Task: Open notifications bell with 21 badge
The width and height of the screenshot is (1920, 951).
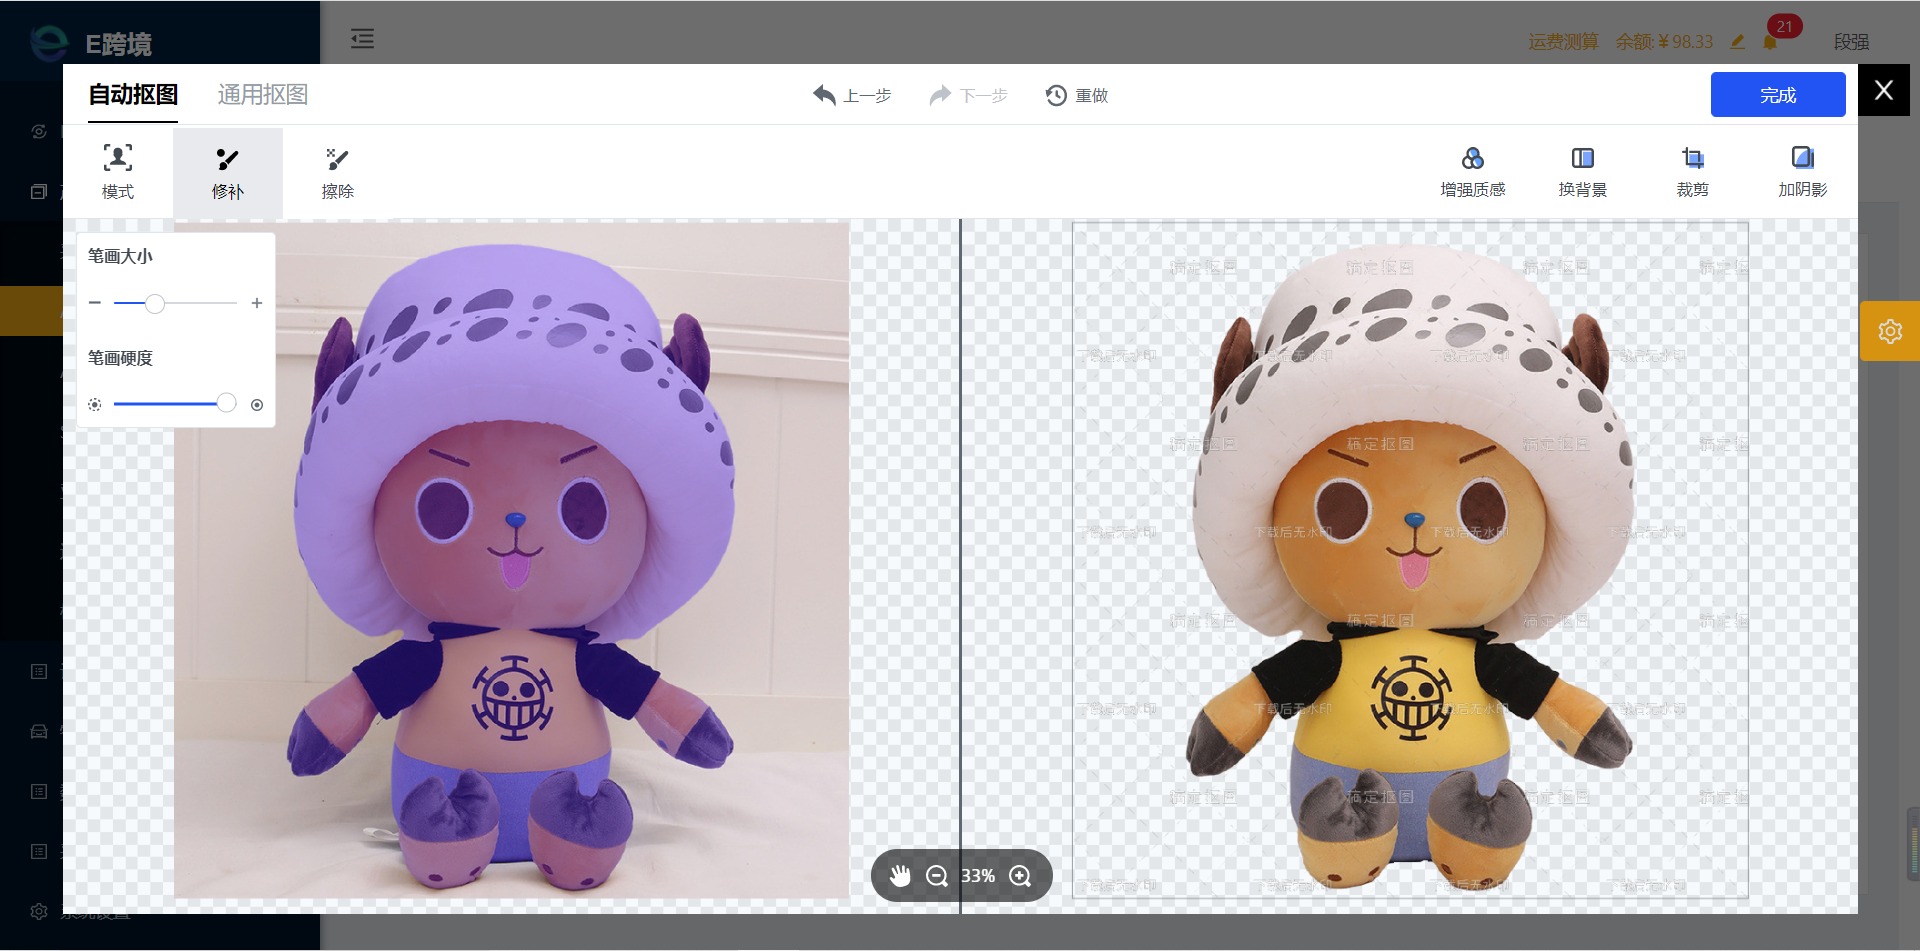Action: pos(1771,42)
